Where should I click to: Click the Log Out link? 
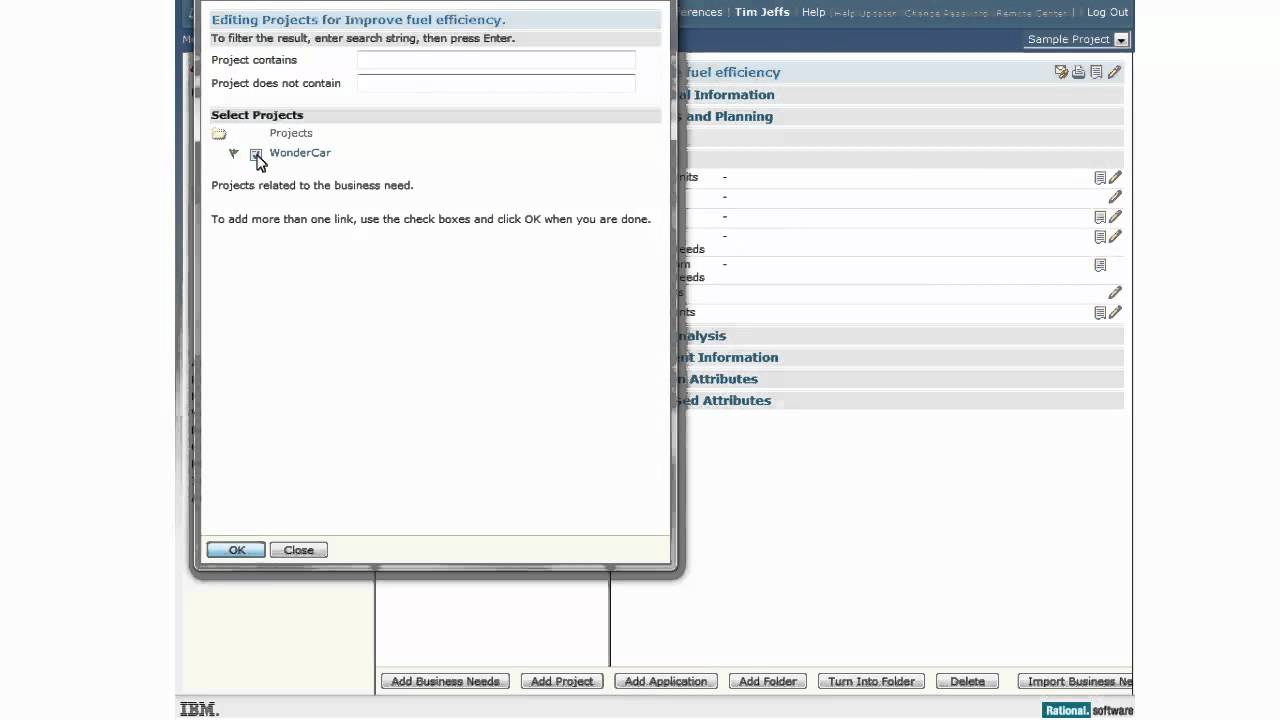1107,12
